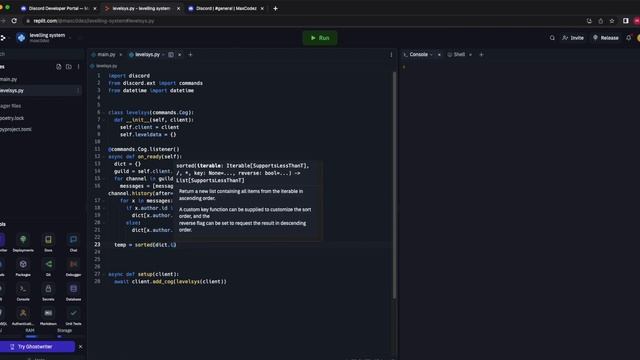Select levelsys.py in file tree

point(12,91)
